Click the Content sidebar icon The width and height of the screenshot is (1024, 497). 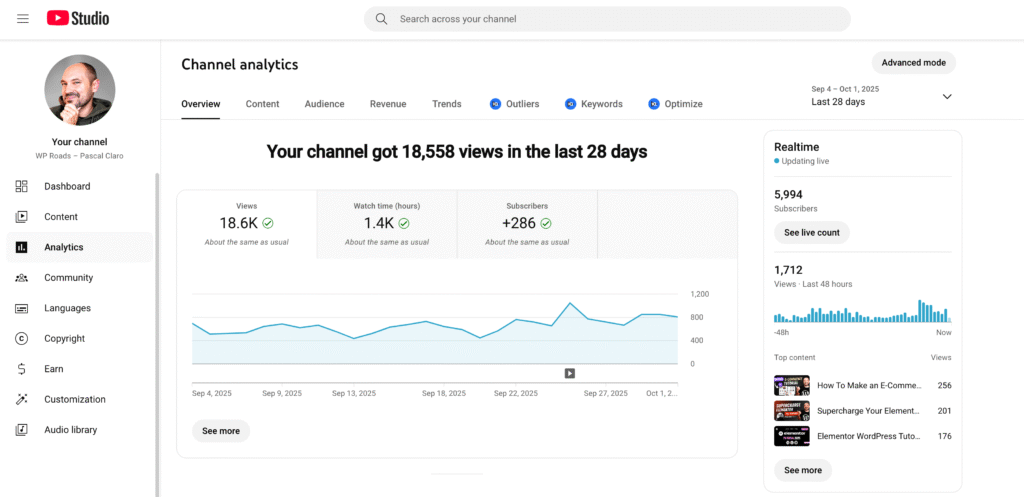(x=22, y=217)
